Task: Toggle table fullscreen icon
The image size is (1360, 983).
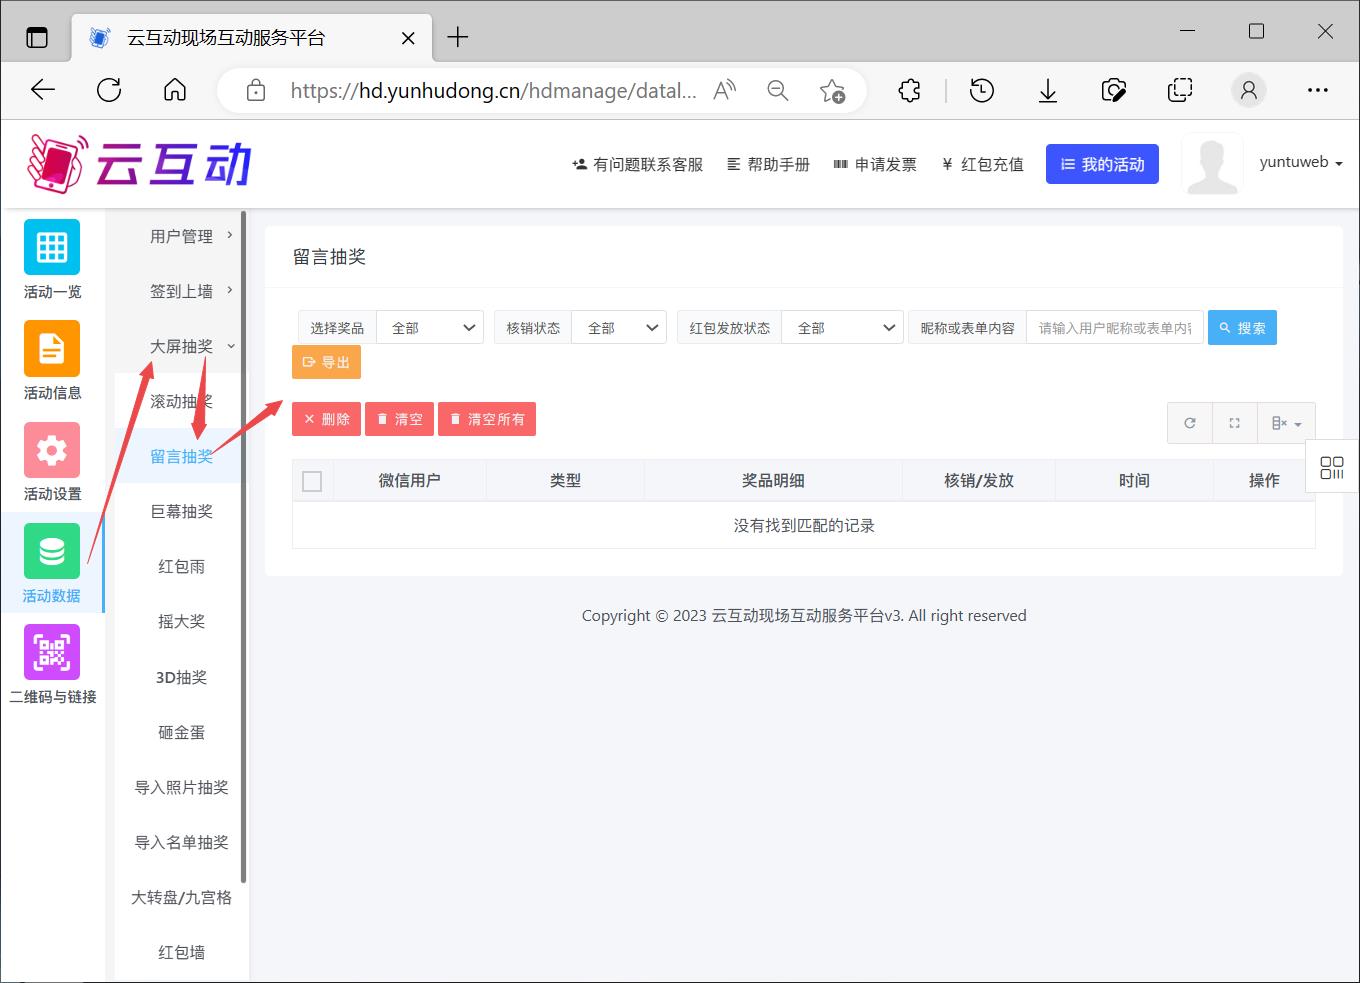Action: pyautogui.click(x=1235, y=423)
